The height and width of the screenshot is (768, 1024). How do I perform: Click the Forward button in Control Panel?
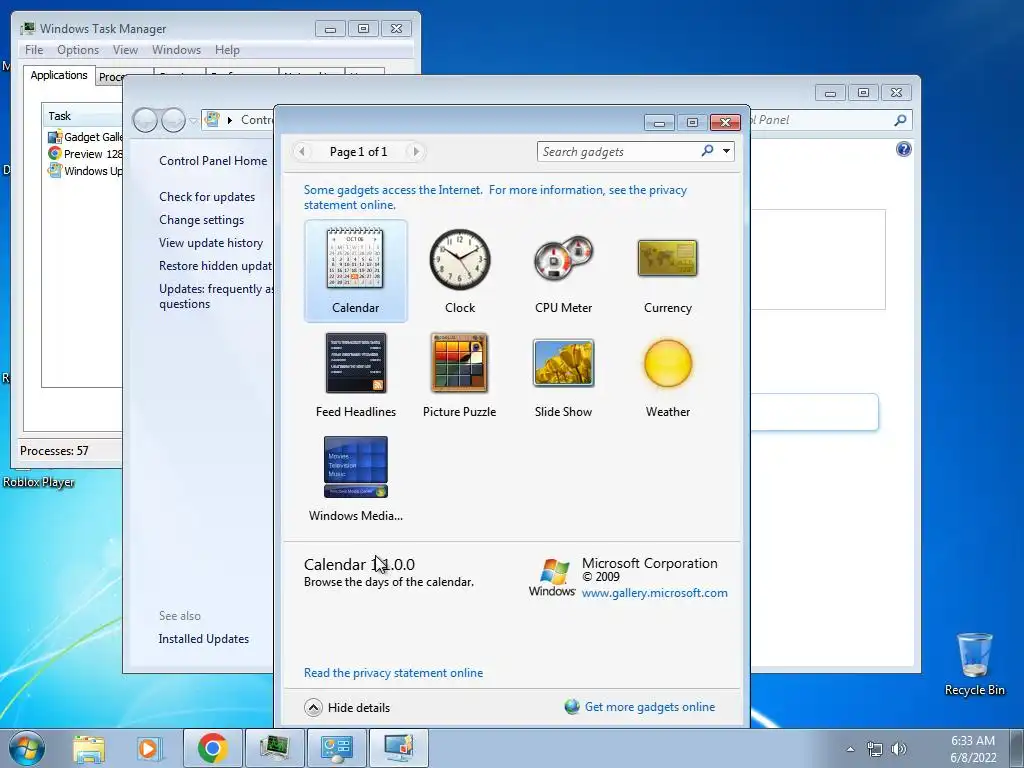pyautogui.click(x=173, y=120)
